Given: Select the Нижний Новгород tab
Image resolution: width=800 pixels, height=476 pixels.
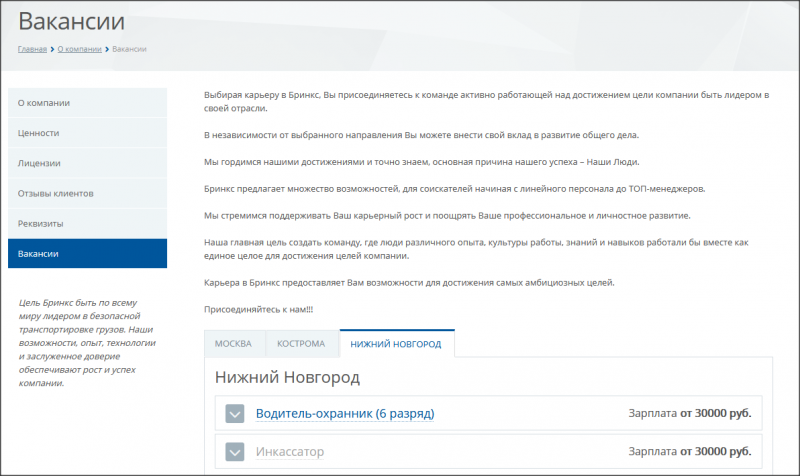Looking at the screenshot, I should pos(396,344).
